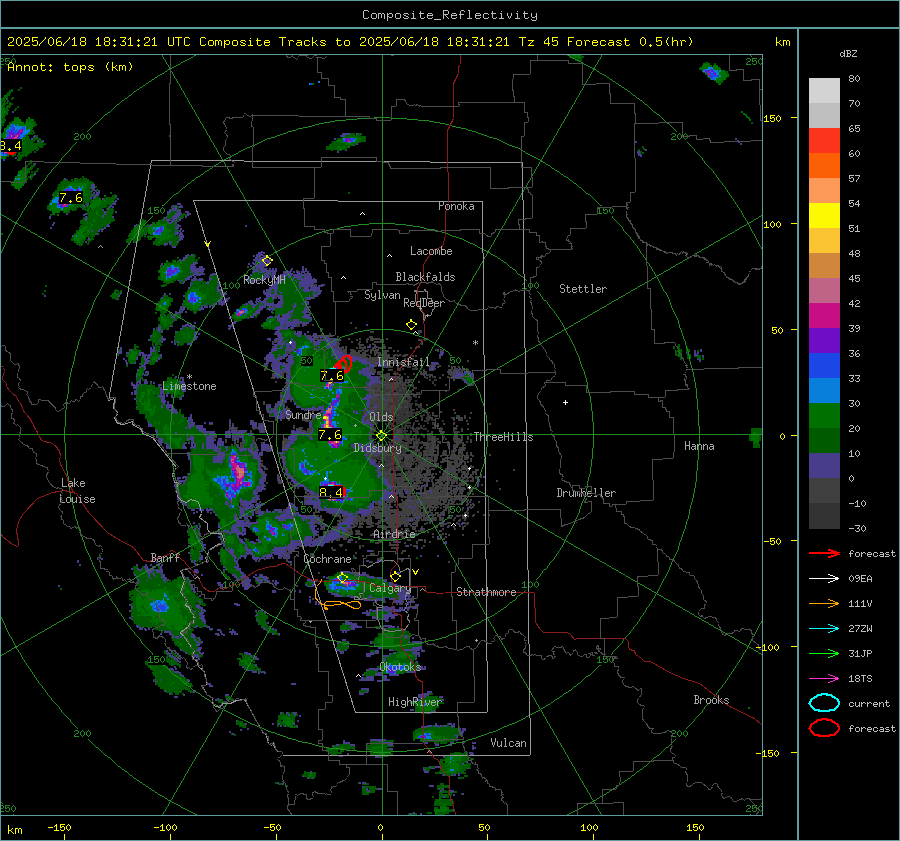Screen dimensions: 900x841
Task: Click the red 'forecast' ellipse legend icon
Action: coord(824,728)
